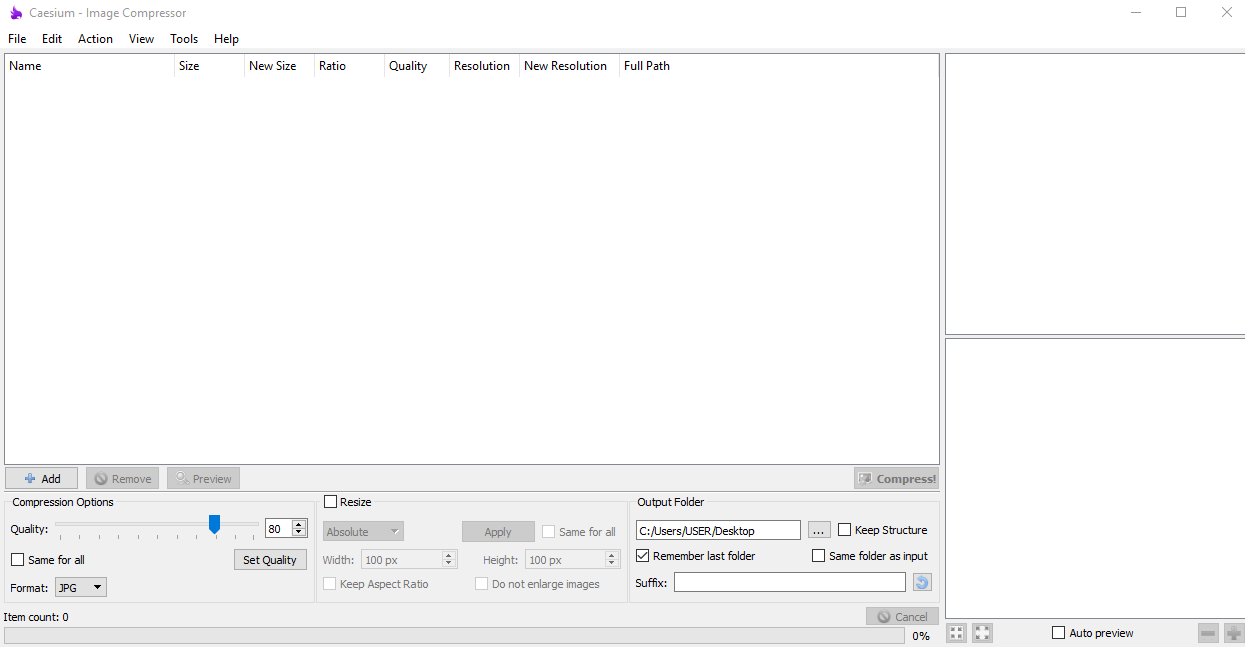The height and width of the screenshot is (647, 1245).
Task: Click the Cancel button
Action: (x=902, y=617)
